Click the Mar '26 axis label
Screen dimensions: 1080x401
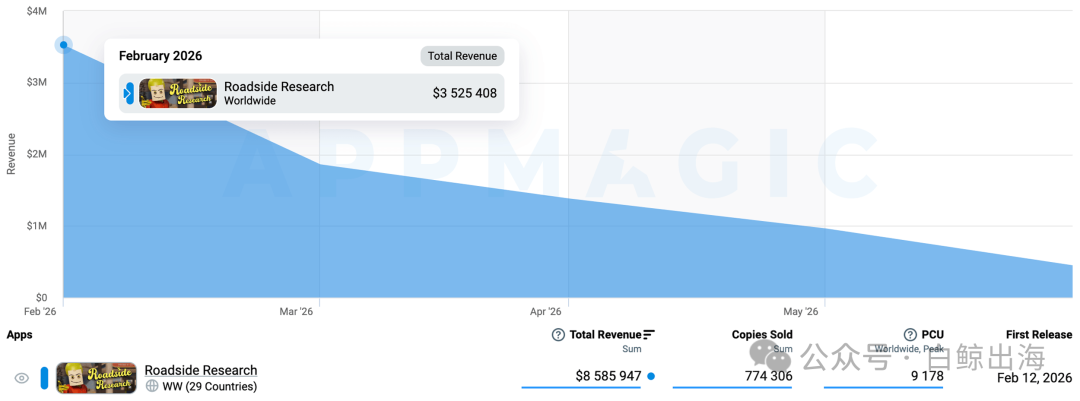(x=296, y=312)
